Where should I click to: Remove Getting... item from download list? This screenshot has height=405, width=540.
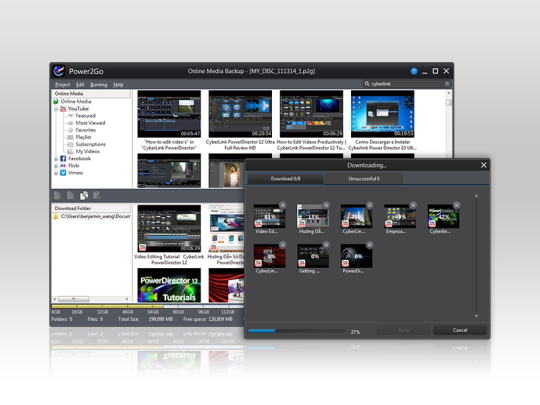(x=326, y=245)
